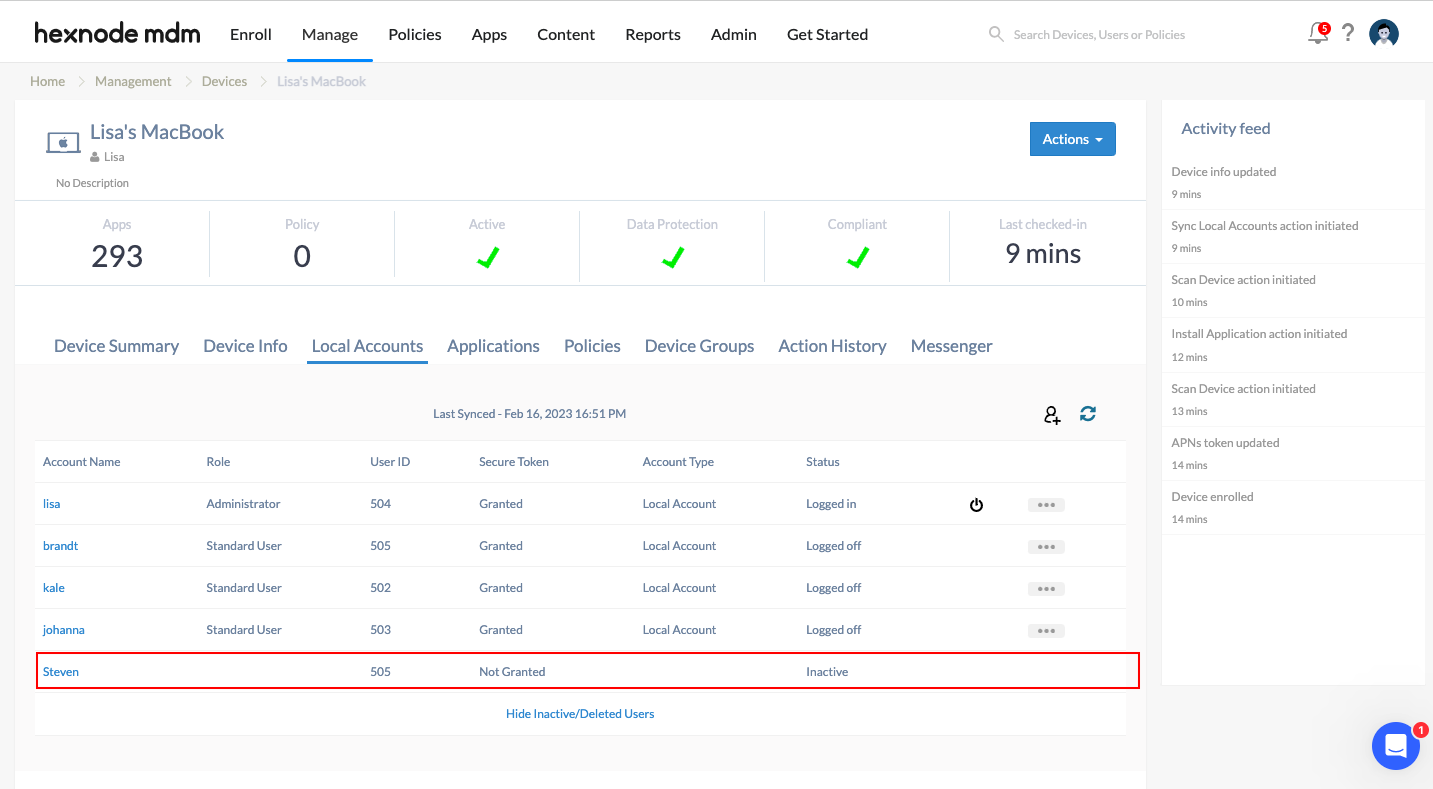Open the Steven account link
Screen dimensions: 1433x789
click(60, 672)
